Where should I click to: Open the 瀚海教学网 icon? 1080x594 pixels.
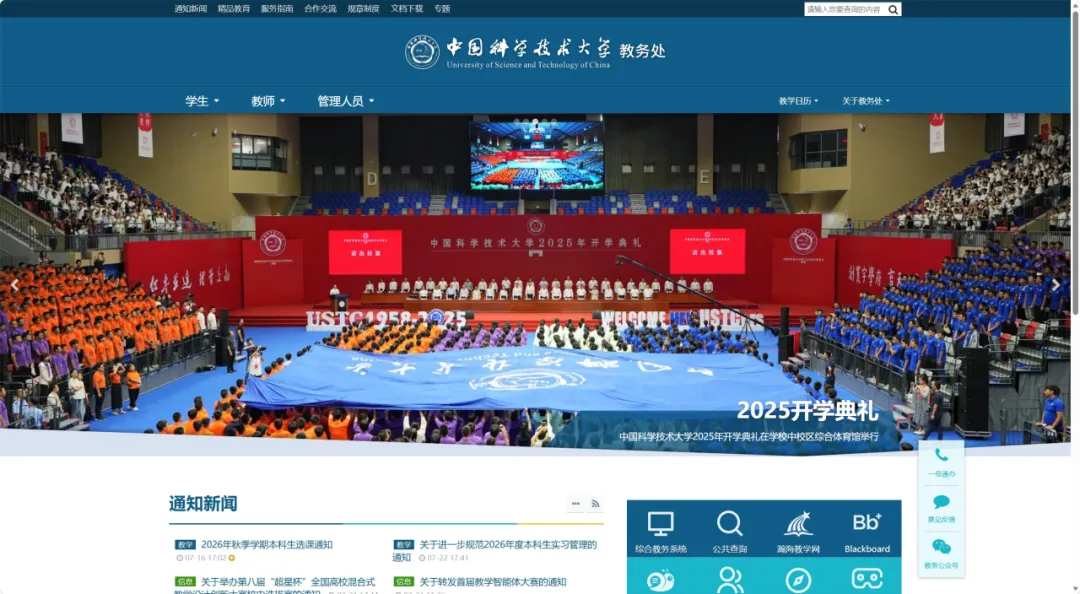(798, 524)
